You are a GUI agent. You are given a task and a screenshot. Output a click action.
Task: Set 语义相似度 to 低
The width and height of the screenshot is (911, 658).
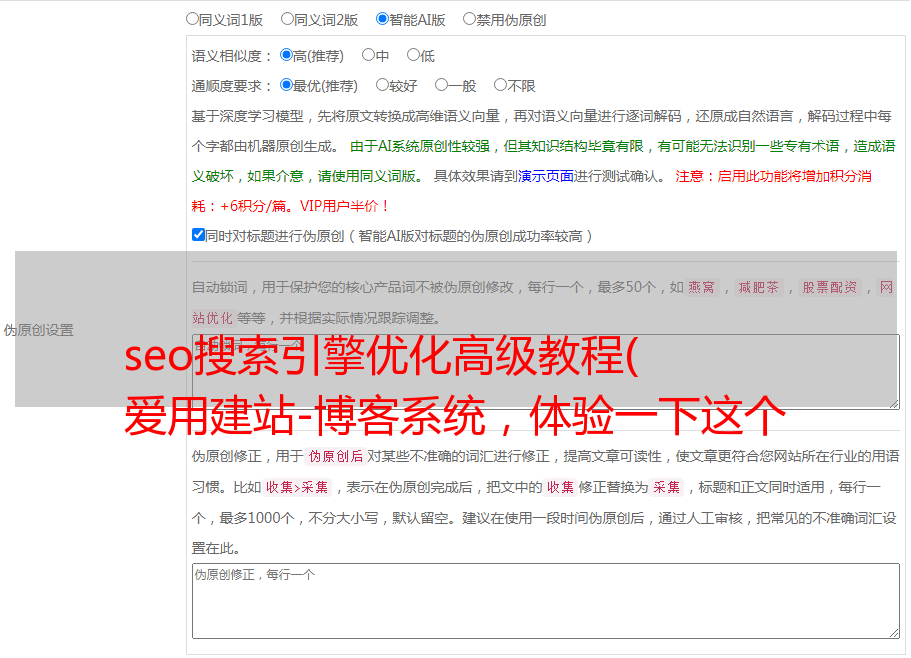click(413, 55)
